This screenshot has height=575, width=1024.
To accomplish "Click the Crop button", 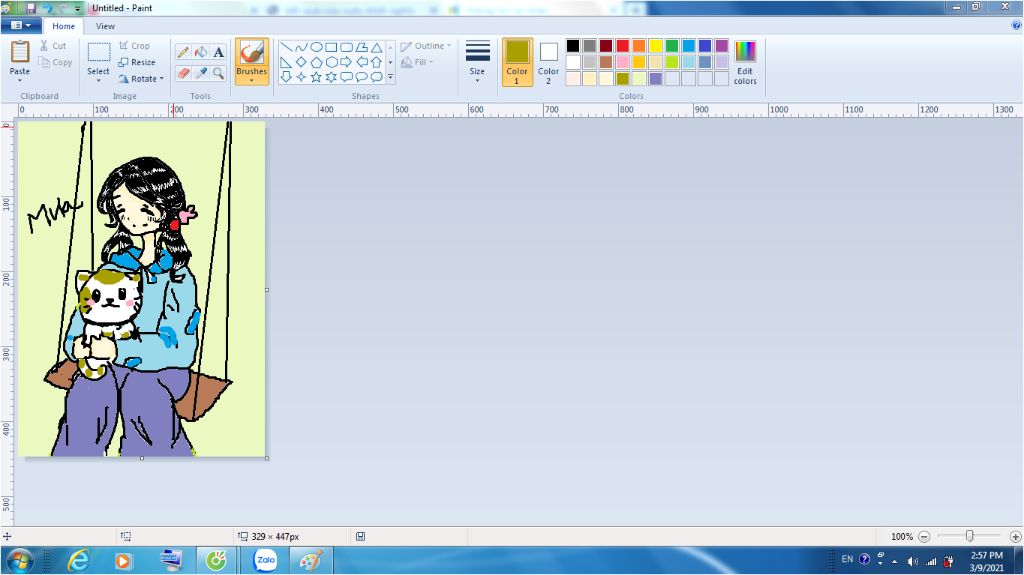I will pyautogui.click(x=135, y=46).
